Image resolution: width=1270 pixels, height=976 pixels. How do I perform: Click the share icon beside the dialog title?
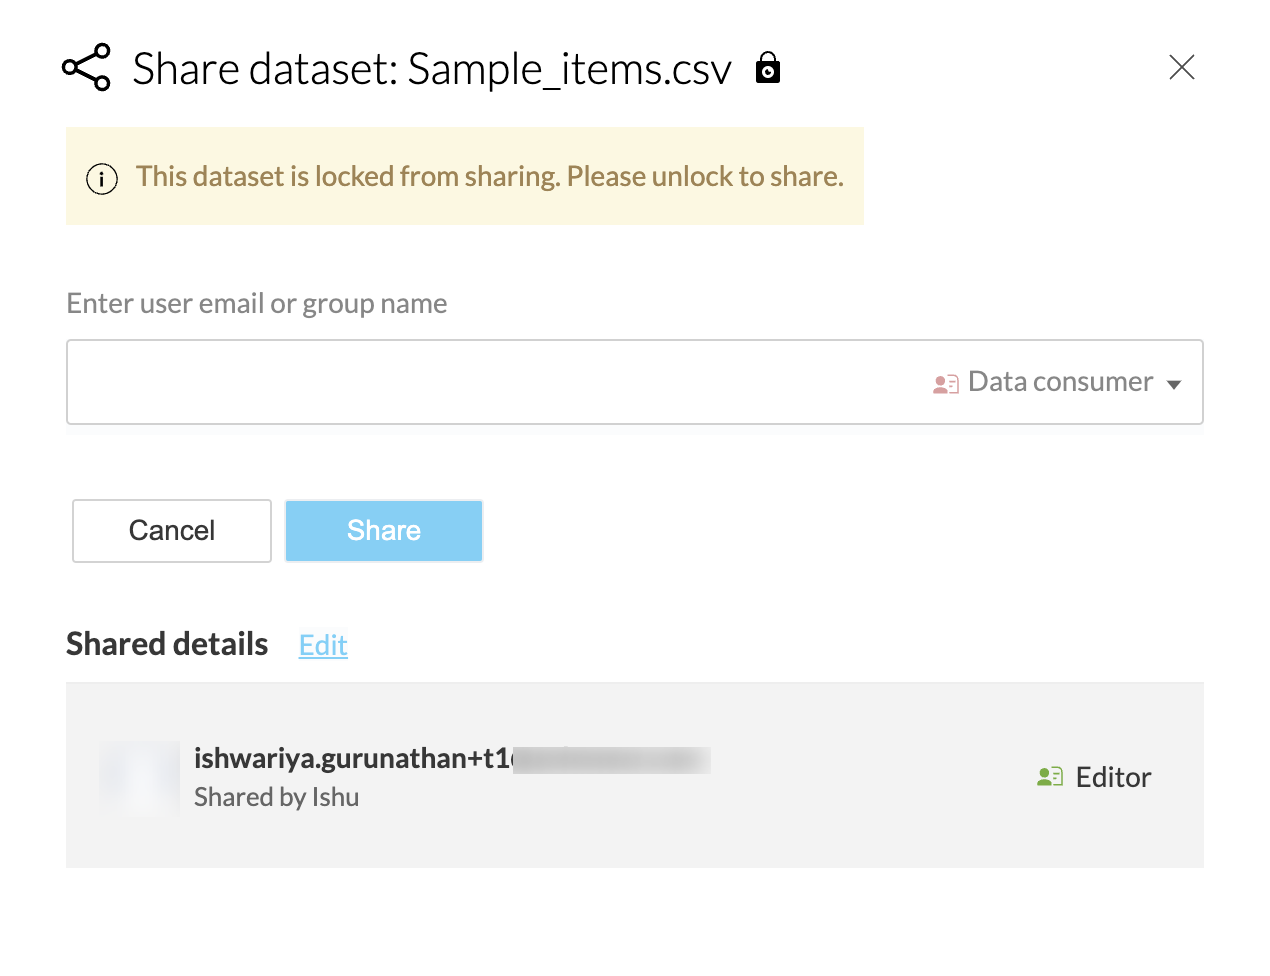point(86,68)
